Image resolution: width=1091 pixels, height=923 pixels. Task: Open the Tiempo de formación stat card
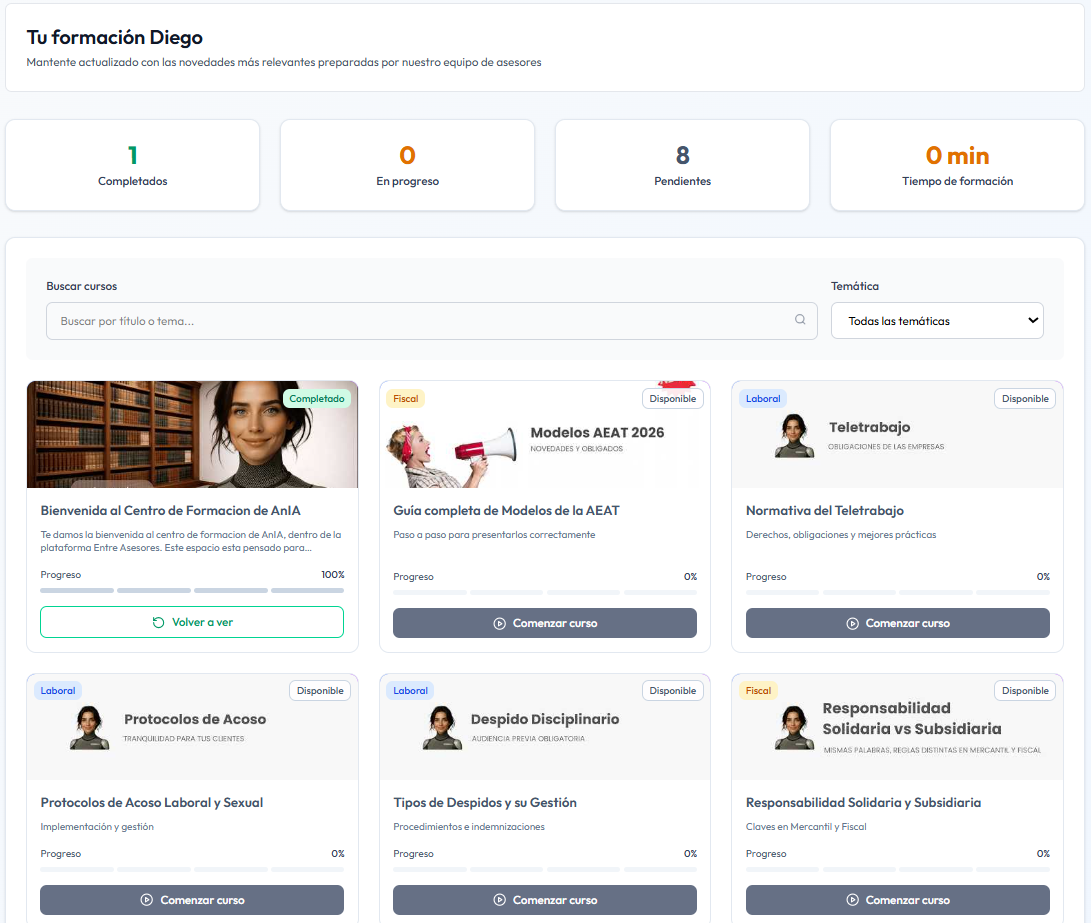tap(957, 166)
